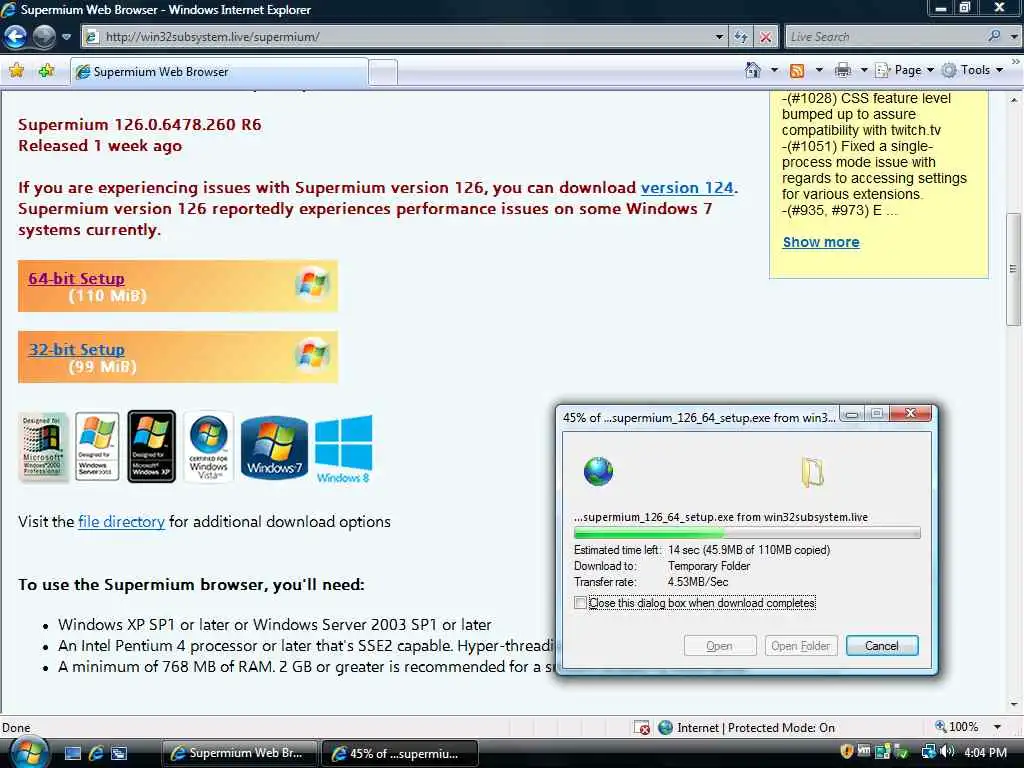
Task: Click the search magnifier icon
Action: coord(995,36)
